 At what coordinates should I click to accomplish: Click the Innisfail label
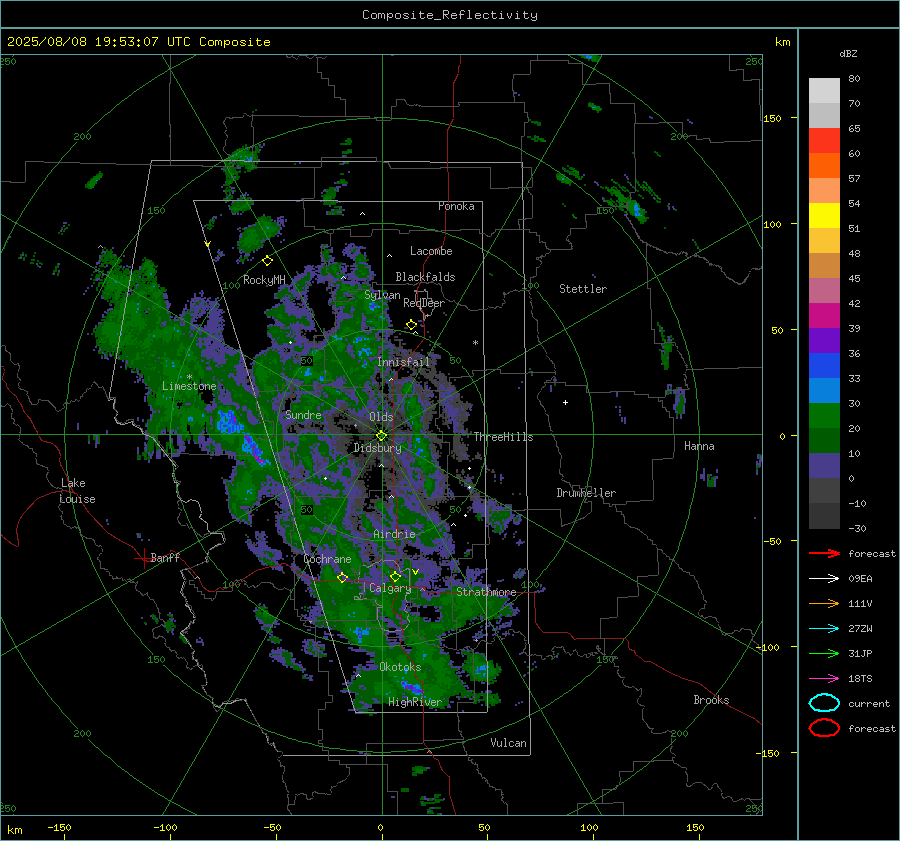click(403, 362)
